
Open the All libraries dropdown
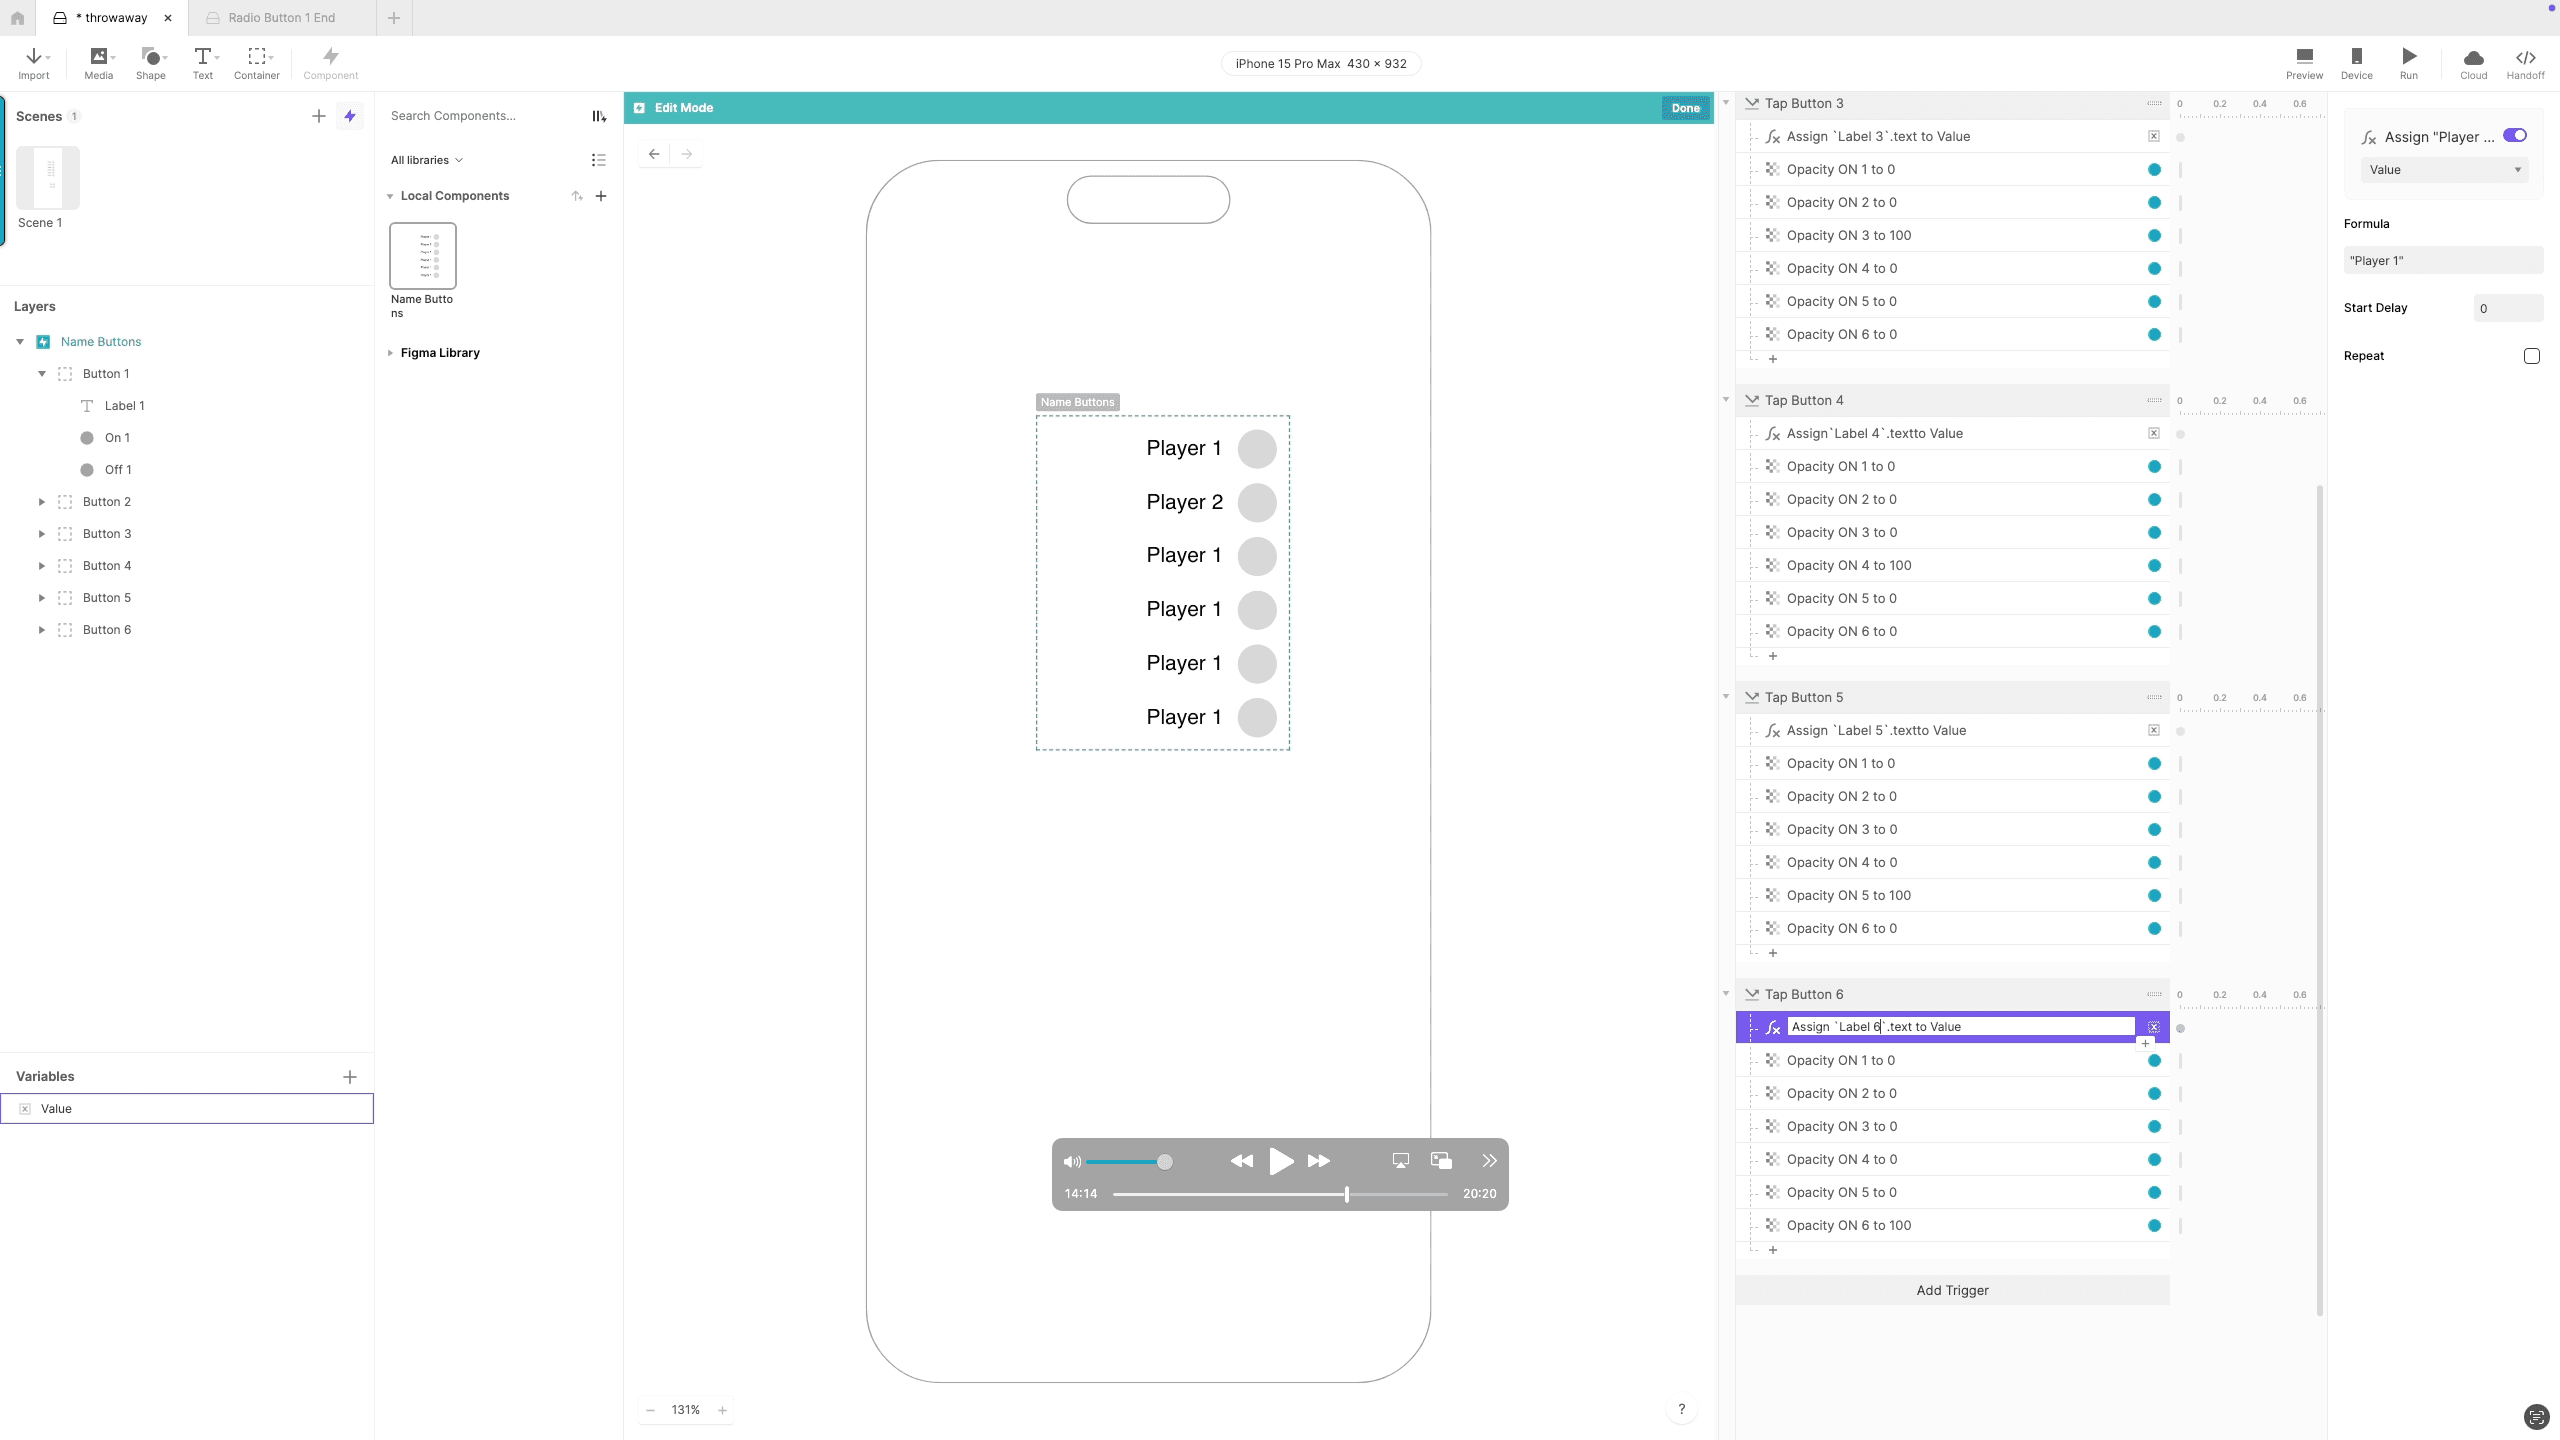tap(426, 159)
